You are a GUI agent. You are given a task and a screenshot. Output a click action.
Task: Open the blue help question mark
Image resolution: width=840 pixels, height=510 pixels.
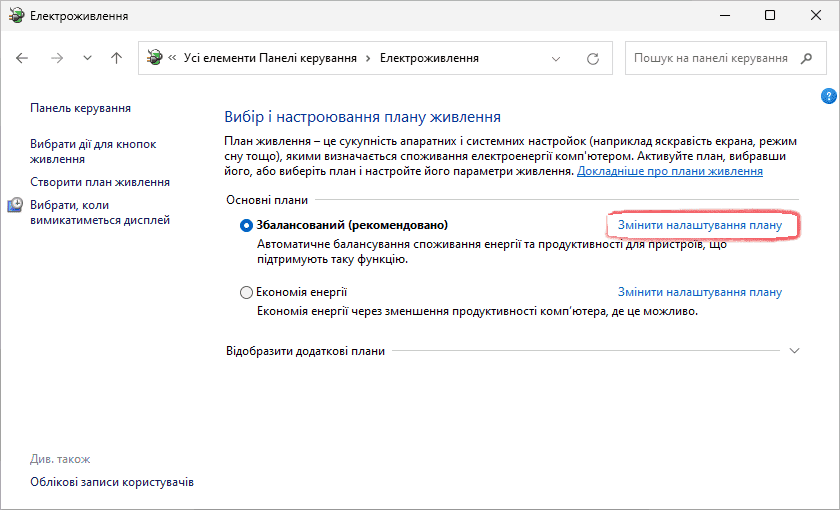pyautogui.click(x=827, y=96)
